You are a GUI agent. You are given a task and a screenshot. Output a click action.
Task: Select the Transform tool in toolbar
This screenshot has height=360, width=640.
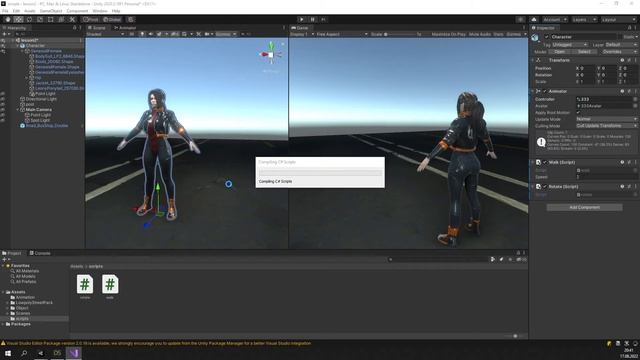click(61, 19)
